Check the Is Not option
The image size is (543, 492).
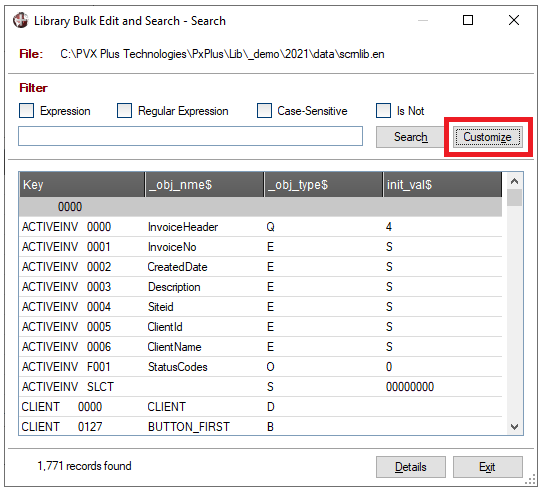tap(383, 111)
